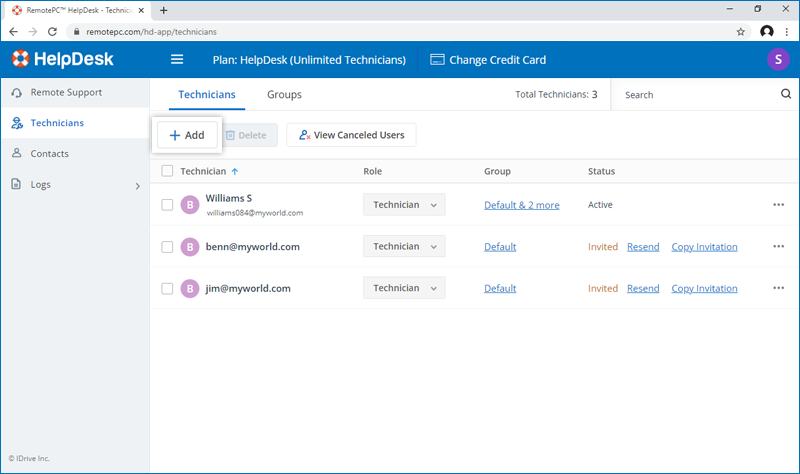Click the Plan: HelpDesk header text
The image size is (800, 474).
tap(309, 60)
